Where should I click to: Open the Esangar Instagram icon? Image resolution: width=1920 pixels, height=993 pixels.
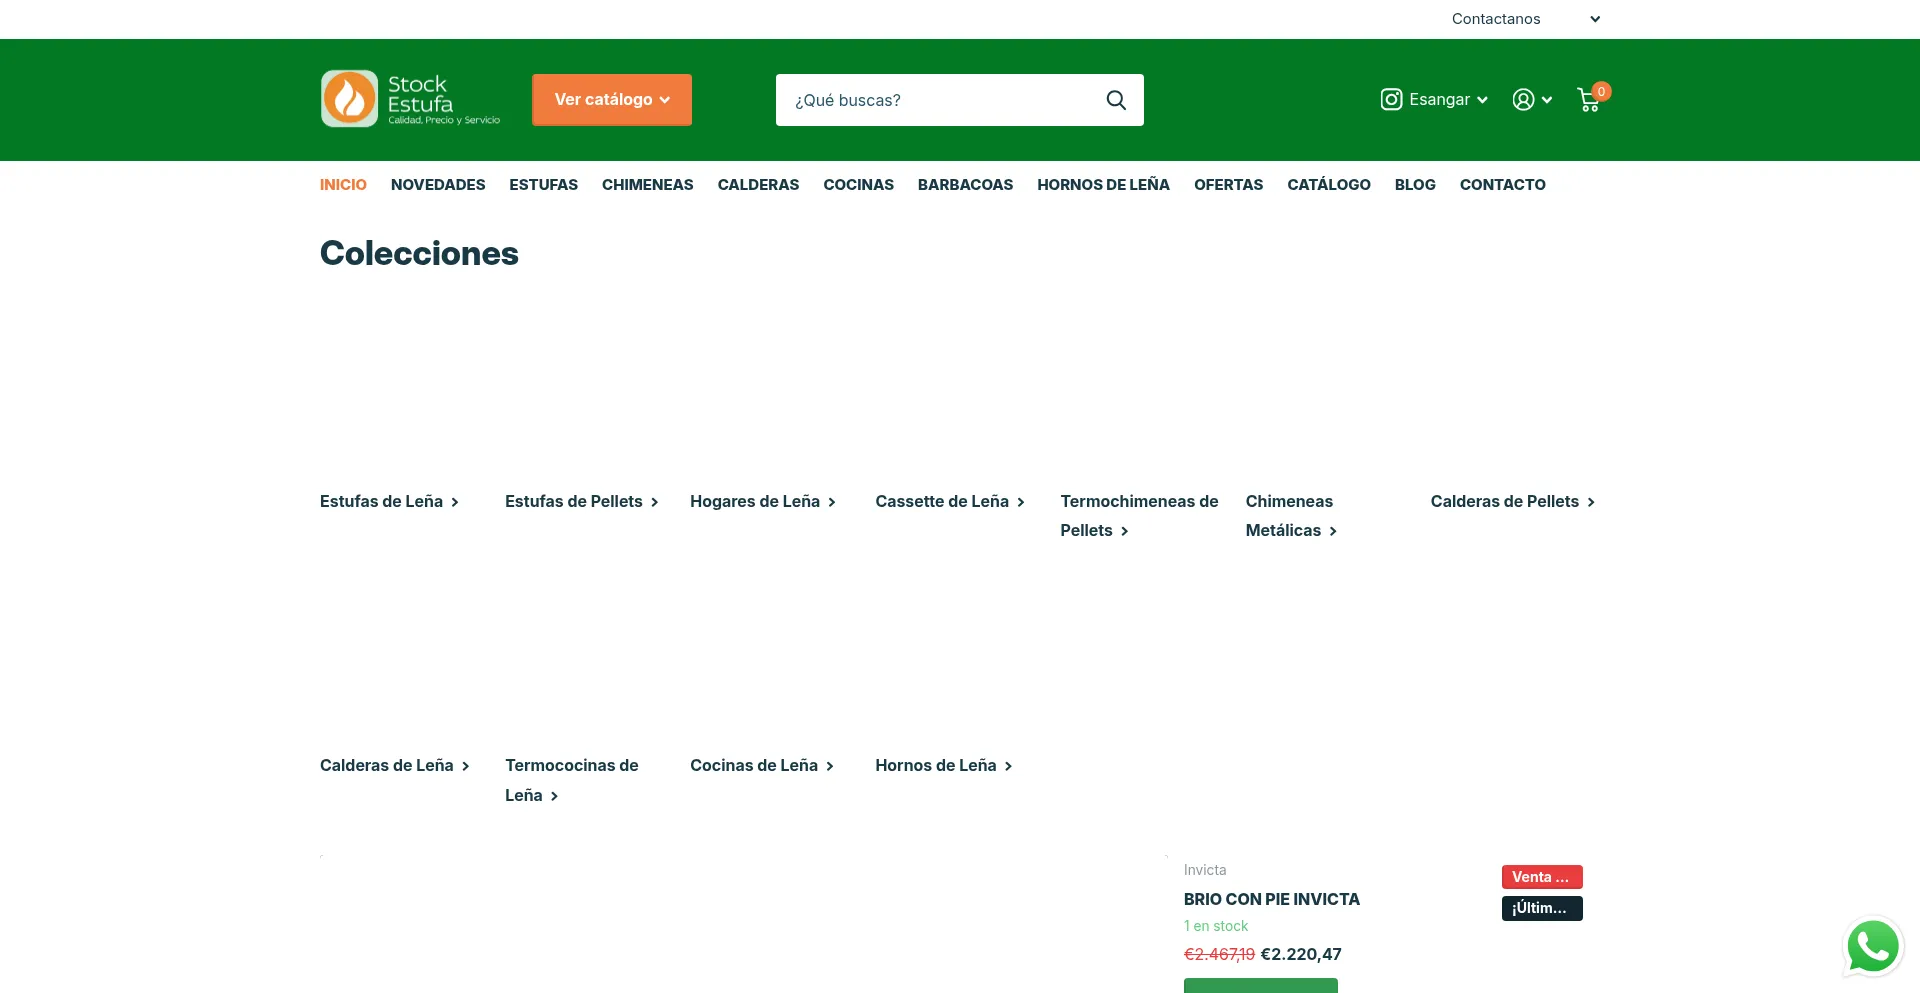tap(1391, 100)
